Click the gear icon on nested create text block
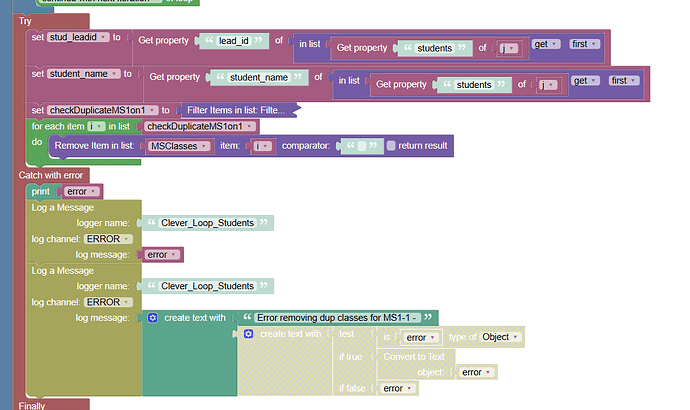The width and height of the screenshot is (690, 410). tap(249, 333)
